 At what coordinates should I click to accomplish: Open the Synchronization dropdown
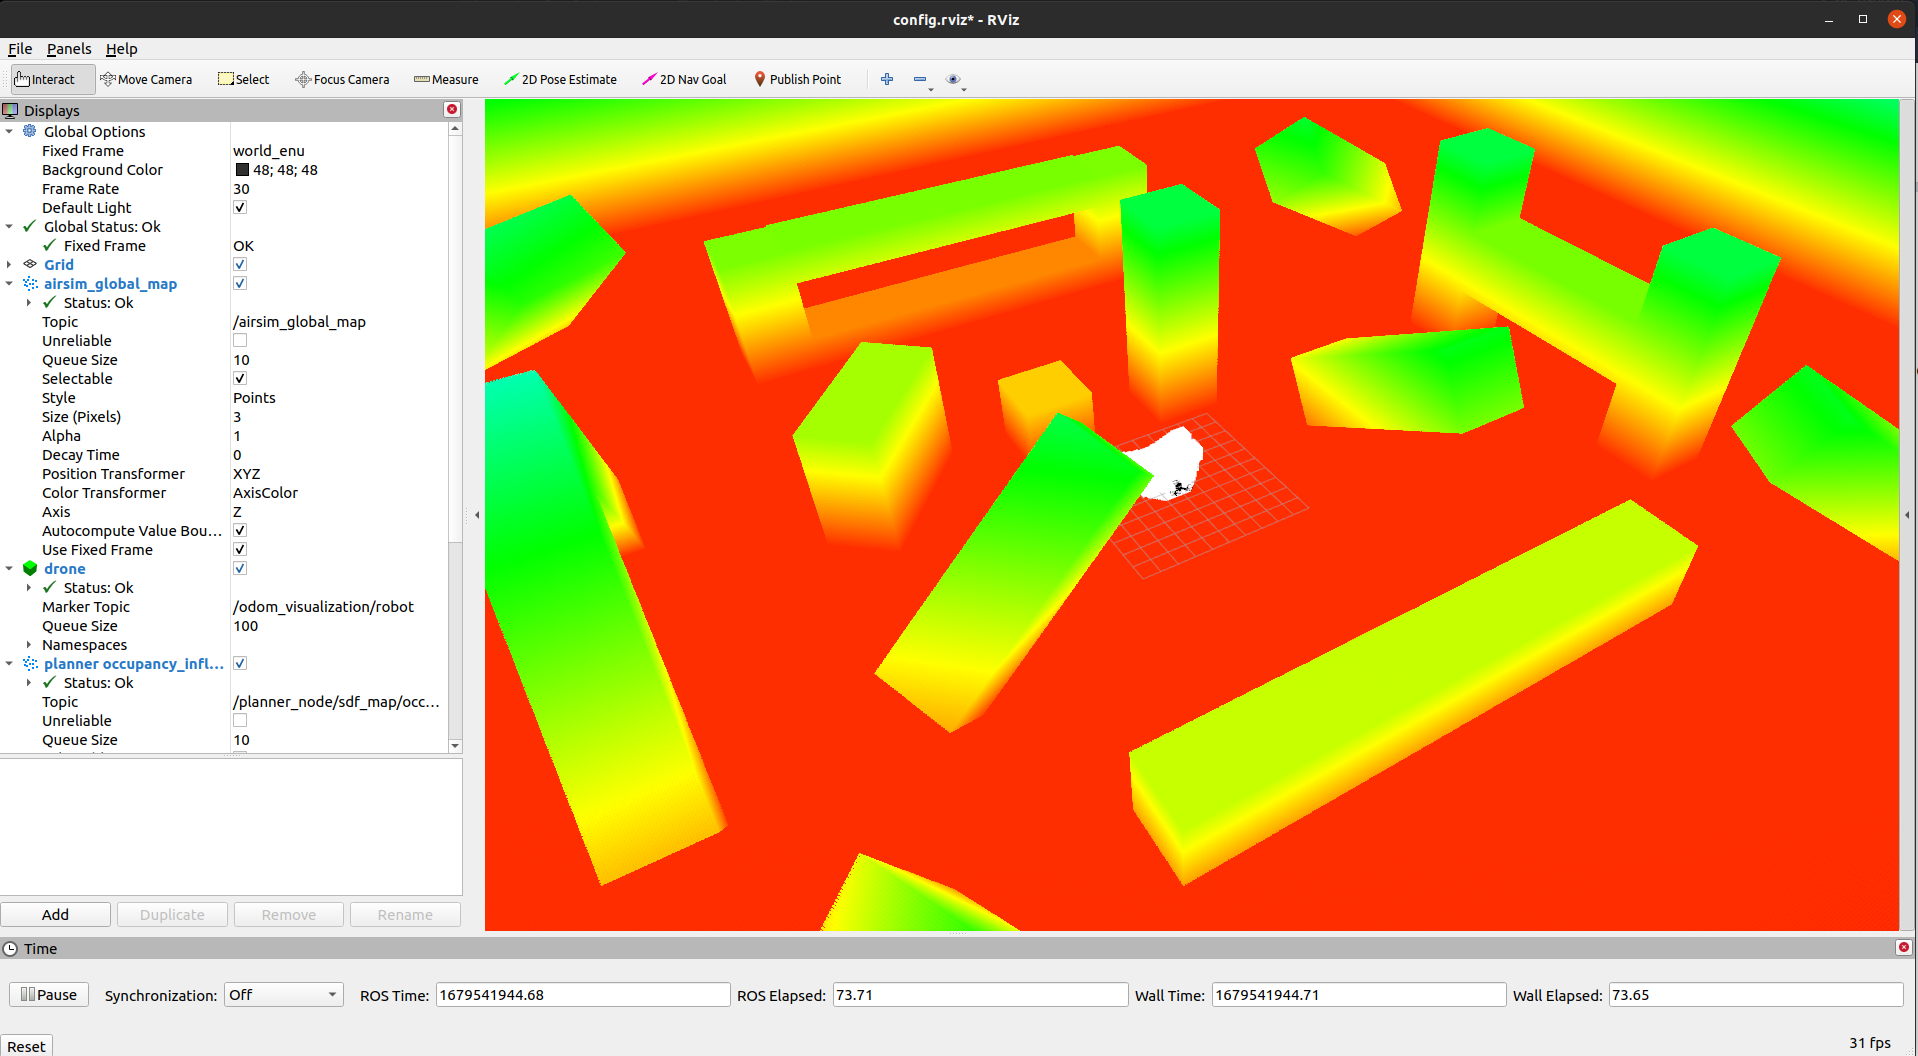[283, 994]
